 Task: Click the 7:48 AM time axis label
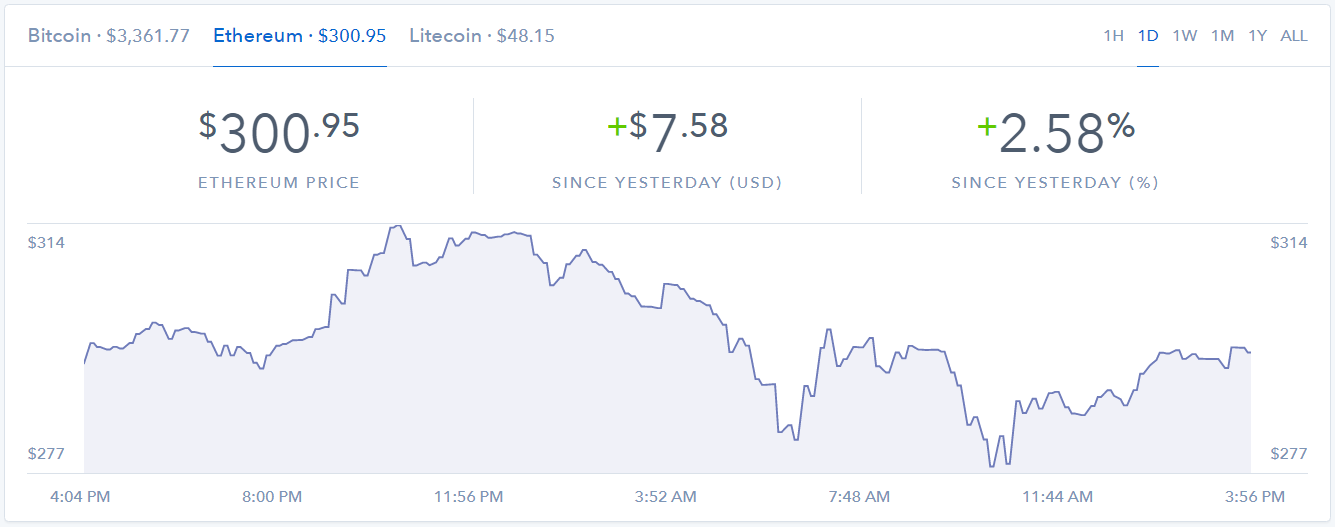pyautogui.click(x=859, y=497)
